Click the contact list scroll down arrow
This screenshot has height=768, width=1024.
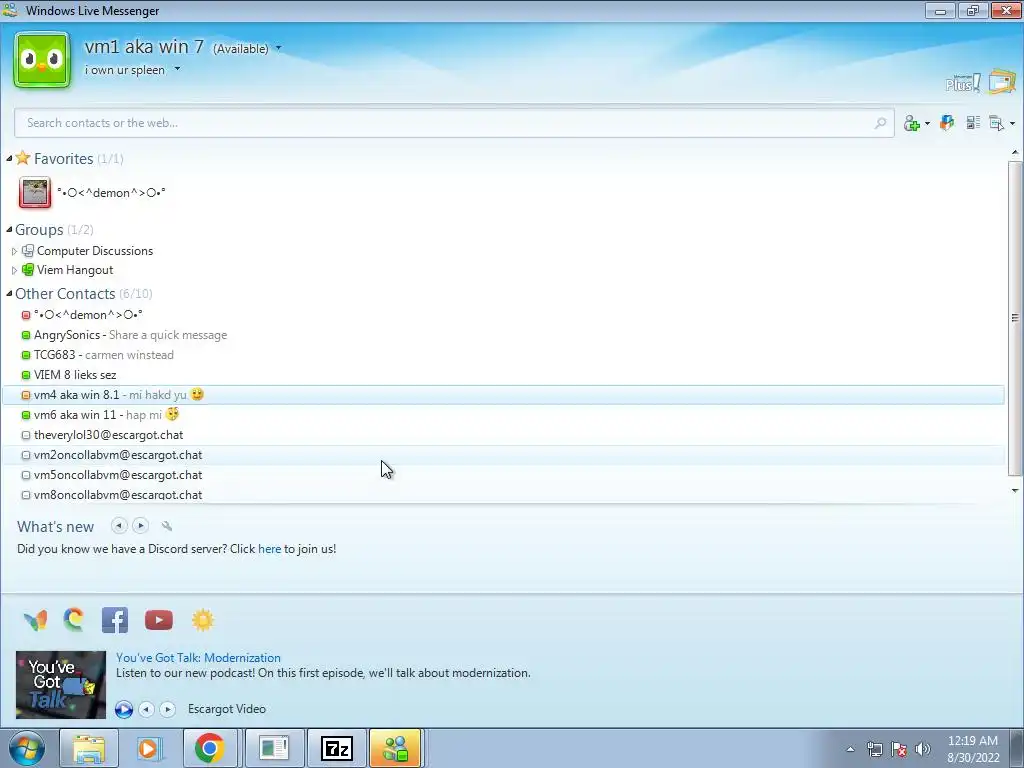[1015, 490]
